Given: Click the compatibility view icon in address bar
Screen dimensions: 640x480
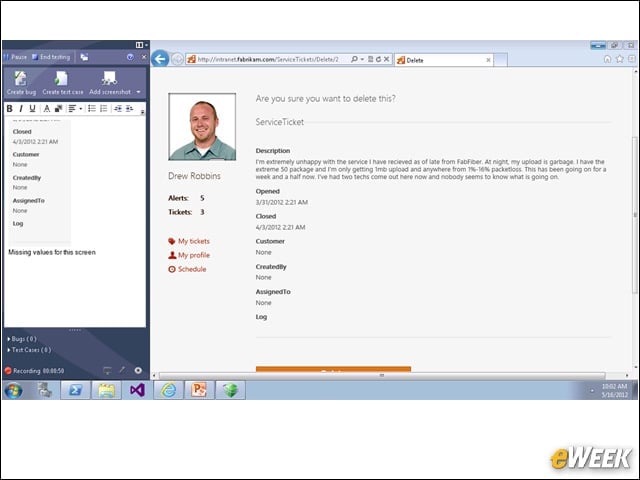Looking at the screenshot, I should 371,60.
